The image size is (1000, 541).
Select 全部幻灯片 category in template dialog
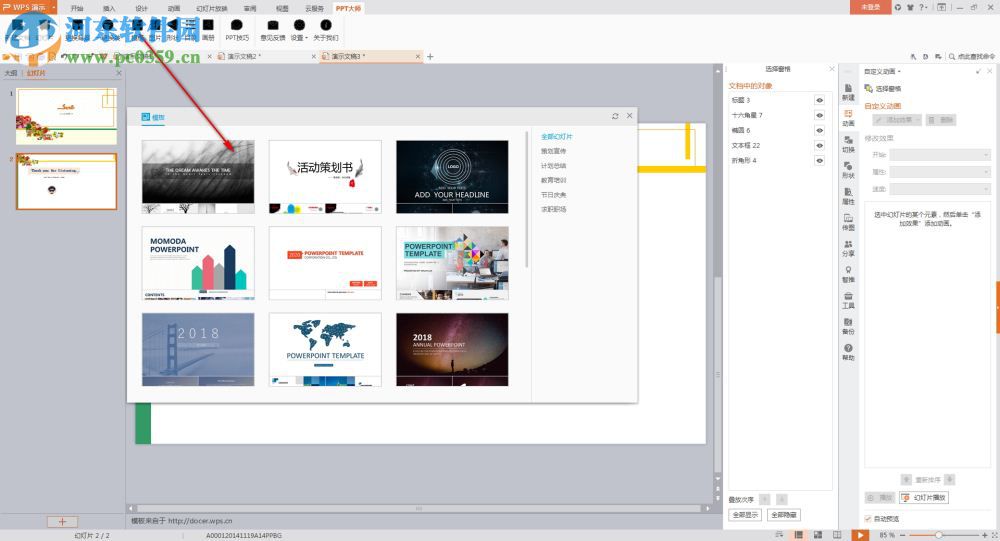tap(557, 137)
